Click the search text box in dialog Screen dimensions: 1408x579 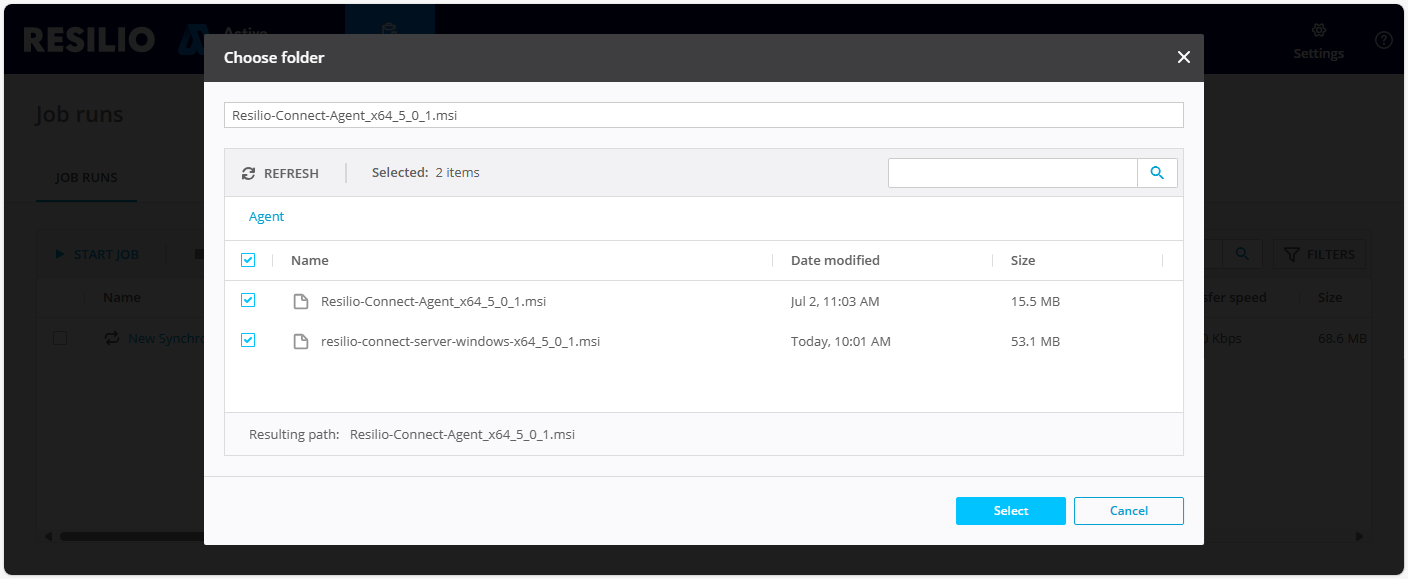(1012, 173)
